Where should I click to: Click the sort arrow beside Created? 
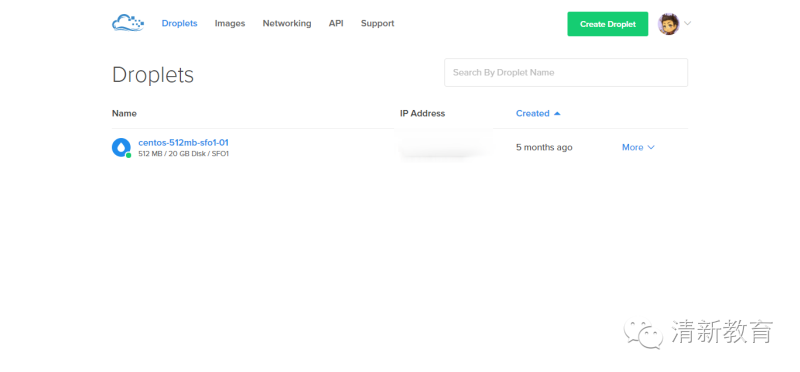pos(557,113)
